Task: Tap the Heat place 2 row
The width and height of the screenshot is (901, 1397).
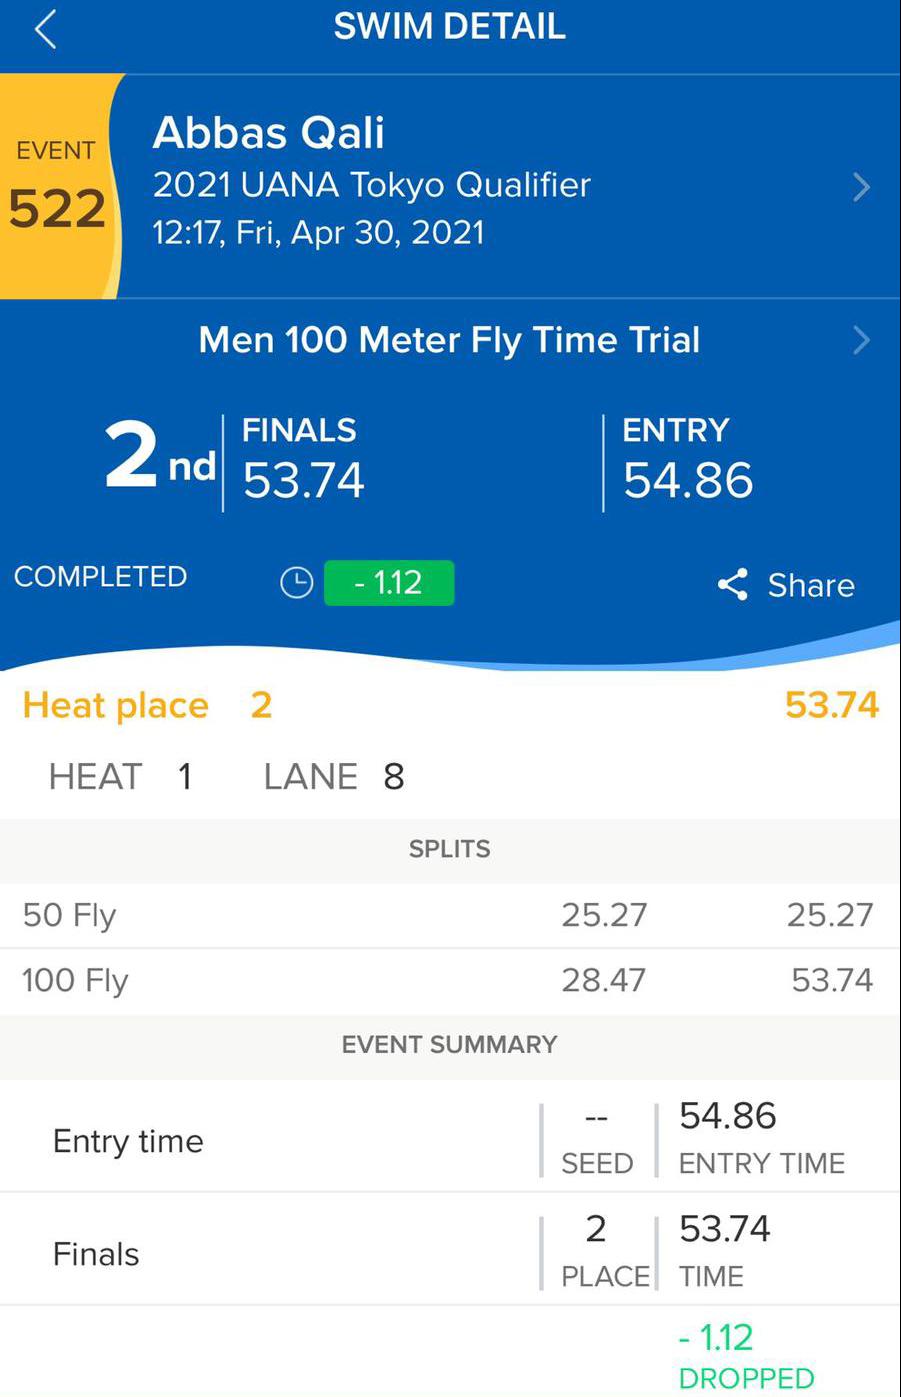Action: pyautogui.click(x=450, y=705)
